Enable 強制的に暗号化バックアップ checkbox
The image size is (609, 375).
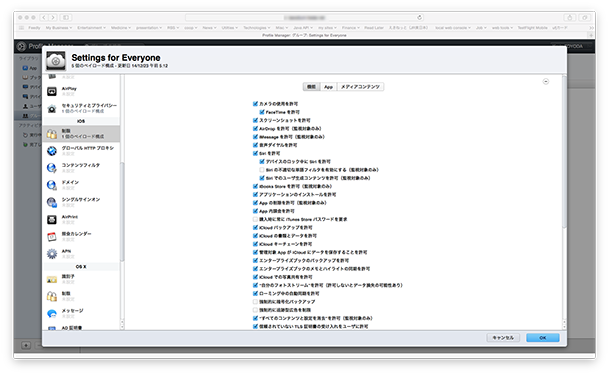(255, 302)
